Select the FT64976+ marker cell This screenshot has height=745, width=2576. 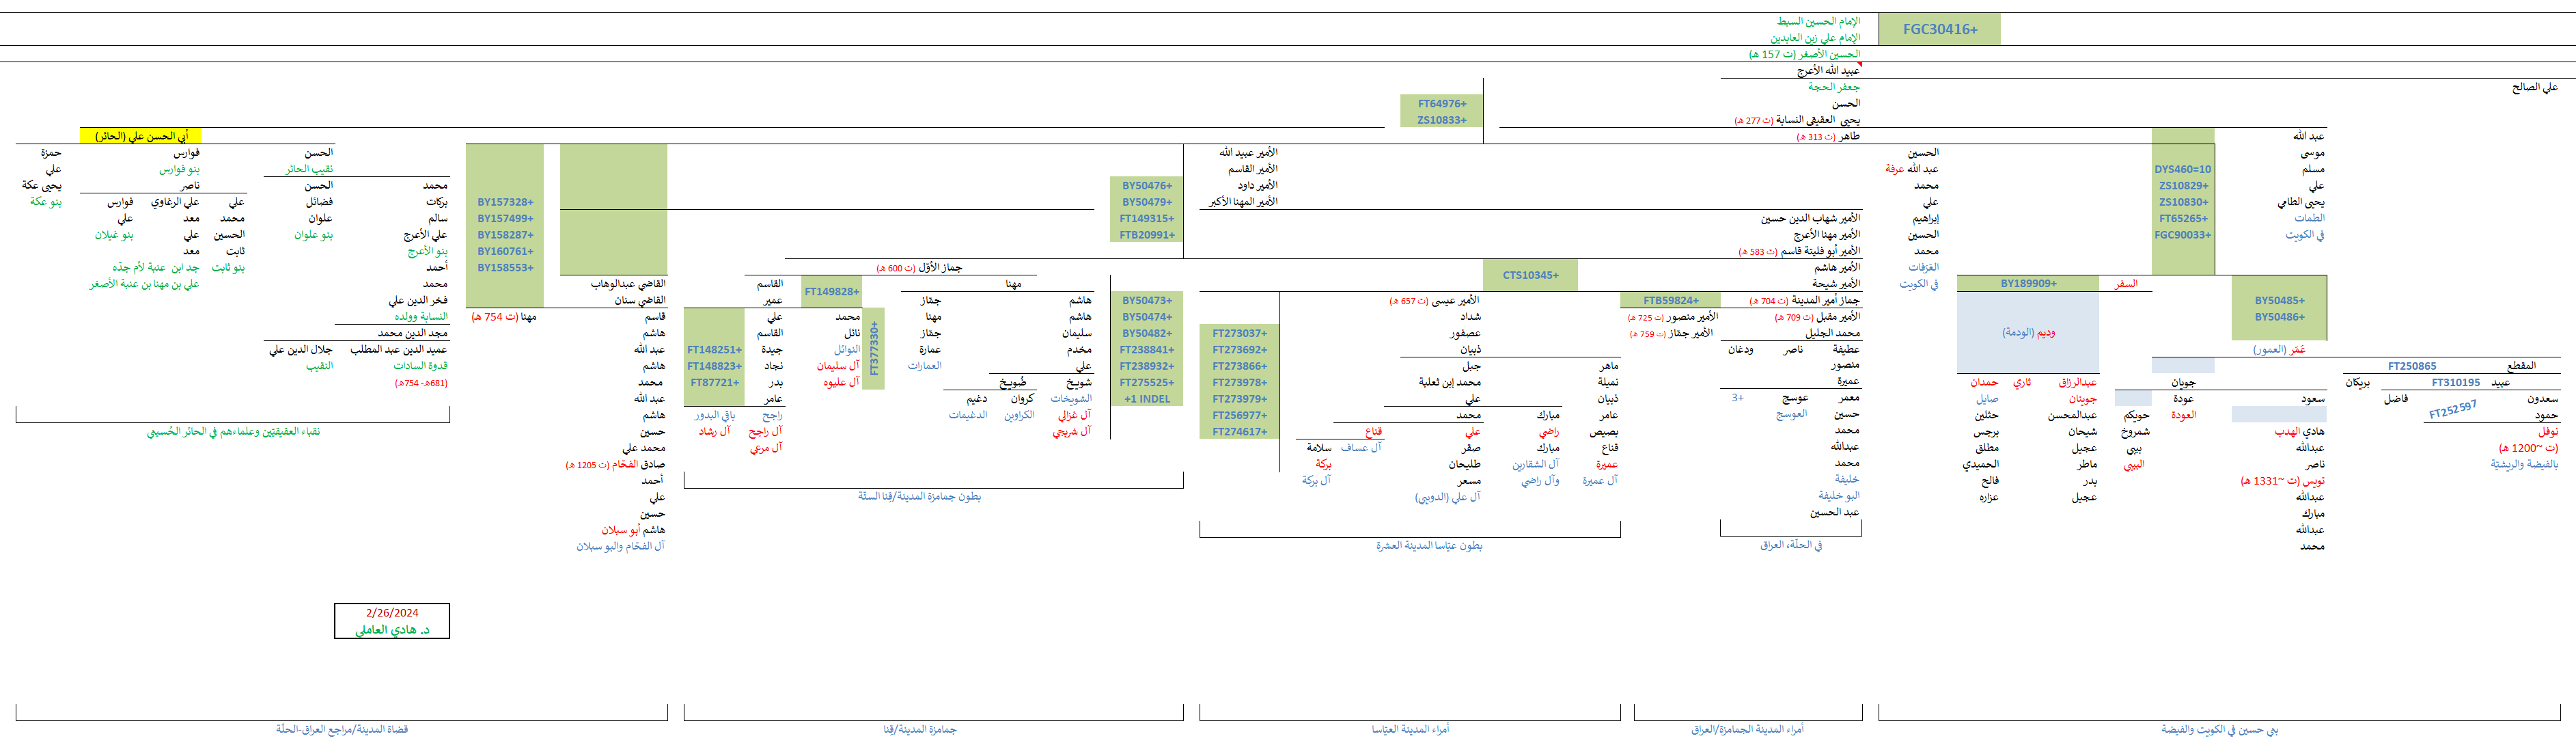1441,103
